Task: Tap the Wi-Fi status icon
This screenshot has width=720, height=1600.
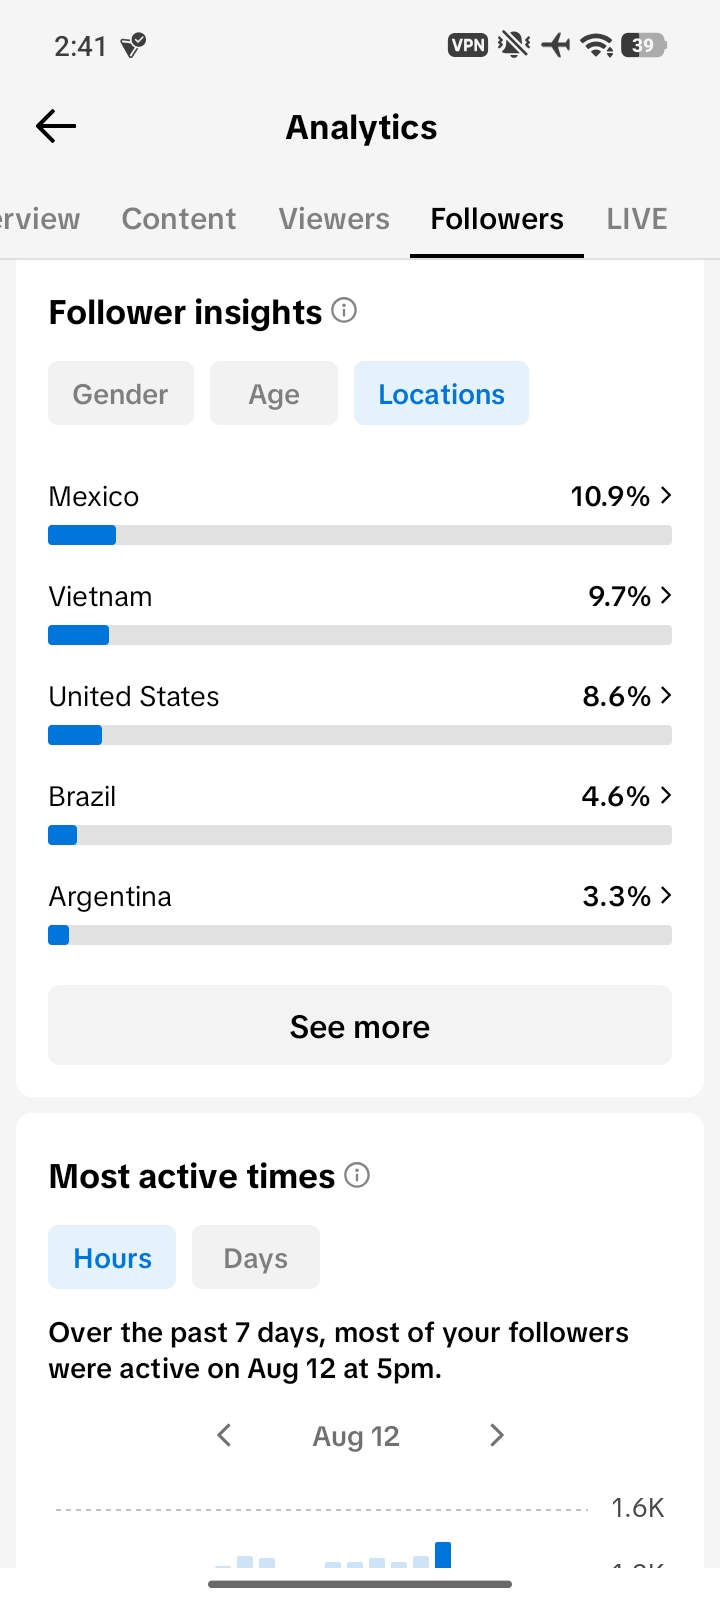Action: click(598, 45)
